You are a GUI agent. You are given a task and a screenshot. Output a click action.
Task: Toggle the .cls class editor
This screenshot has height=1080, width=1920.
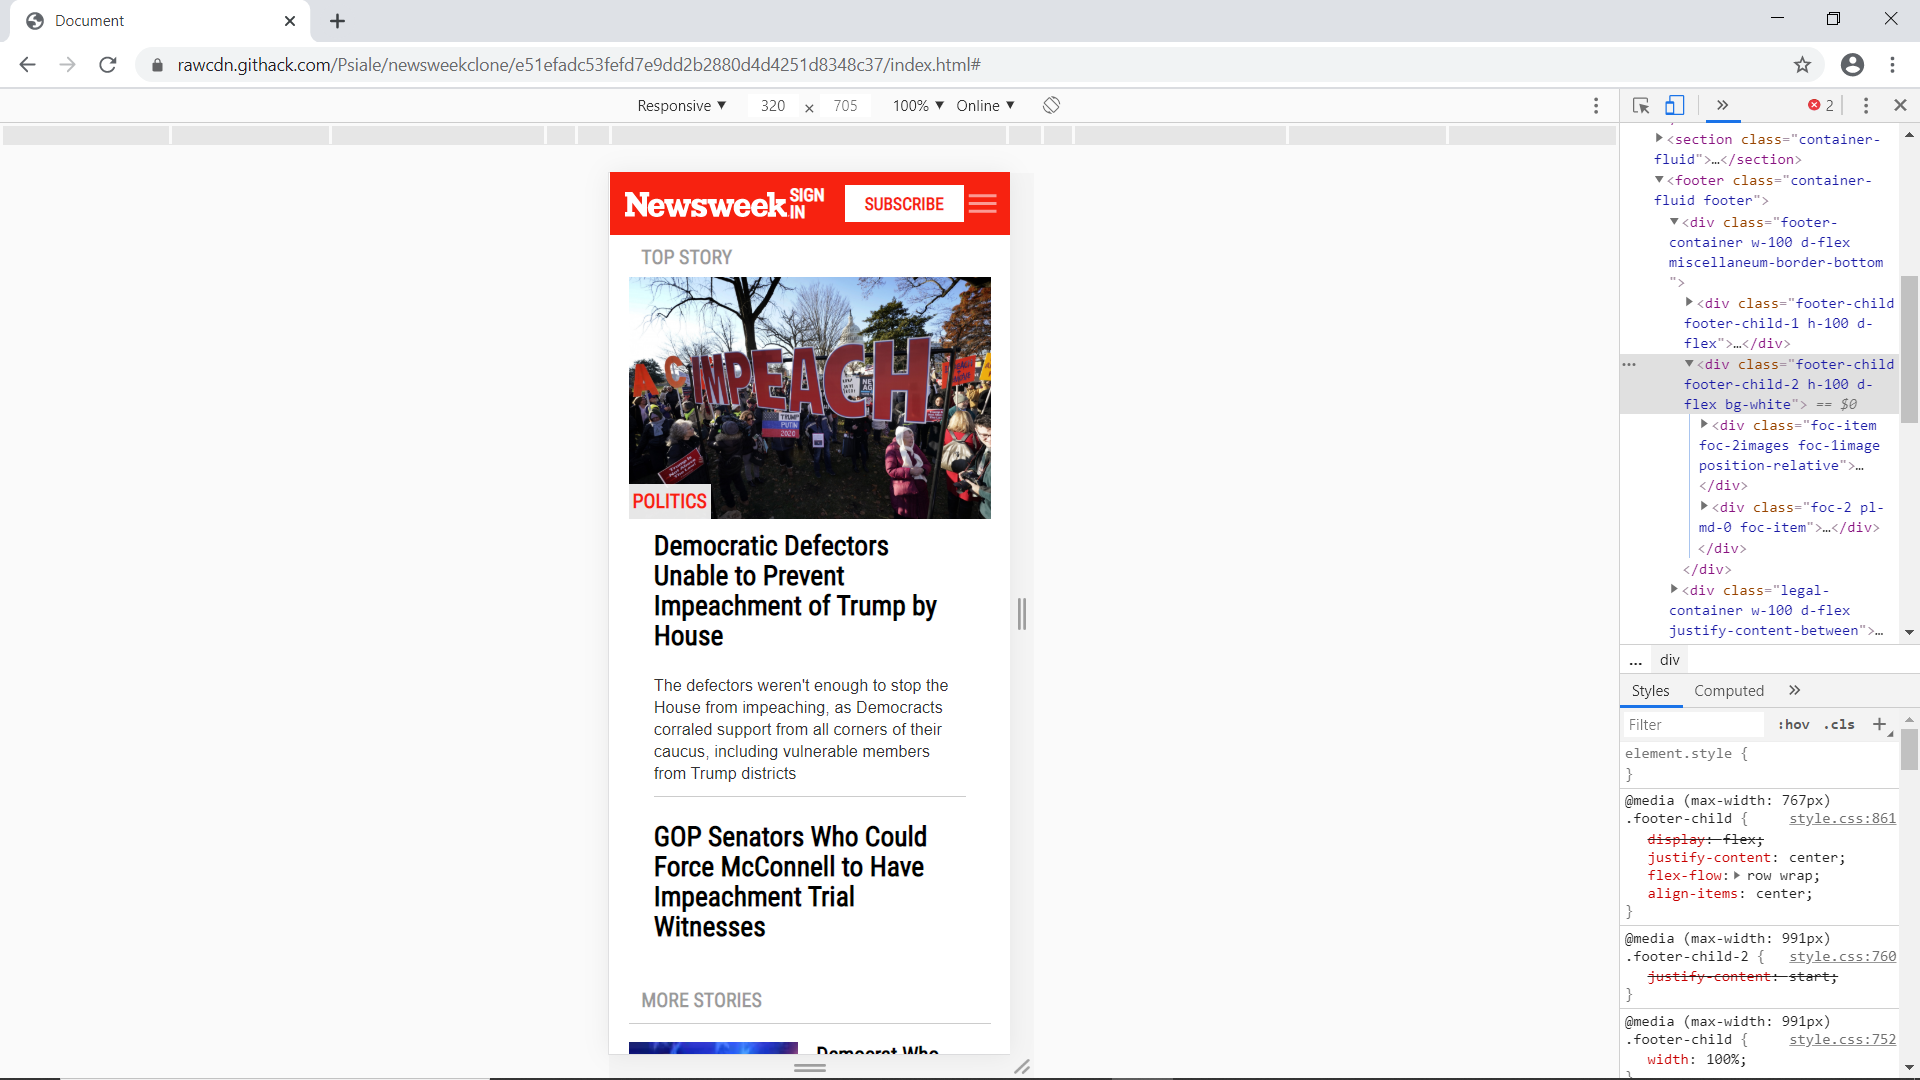coord(1839,724)
